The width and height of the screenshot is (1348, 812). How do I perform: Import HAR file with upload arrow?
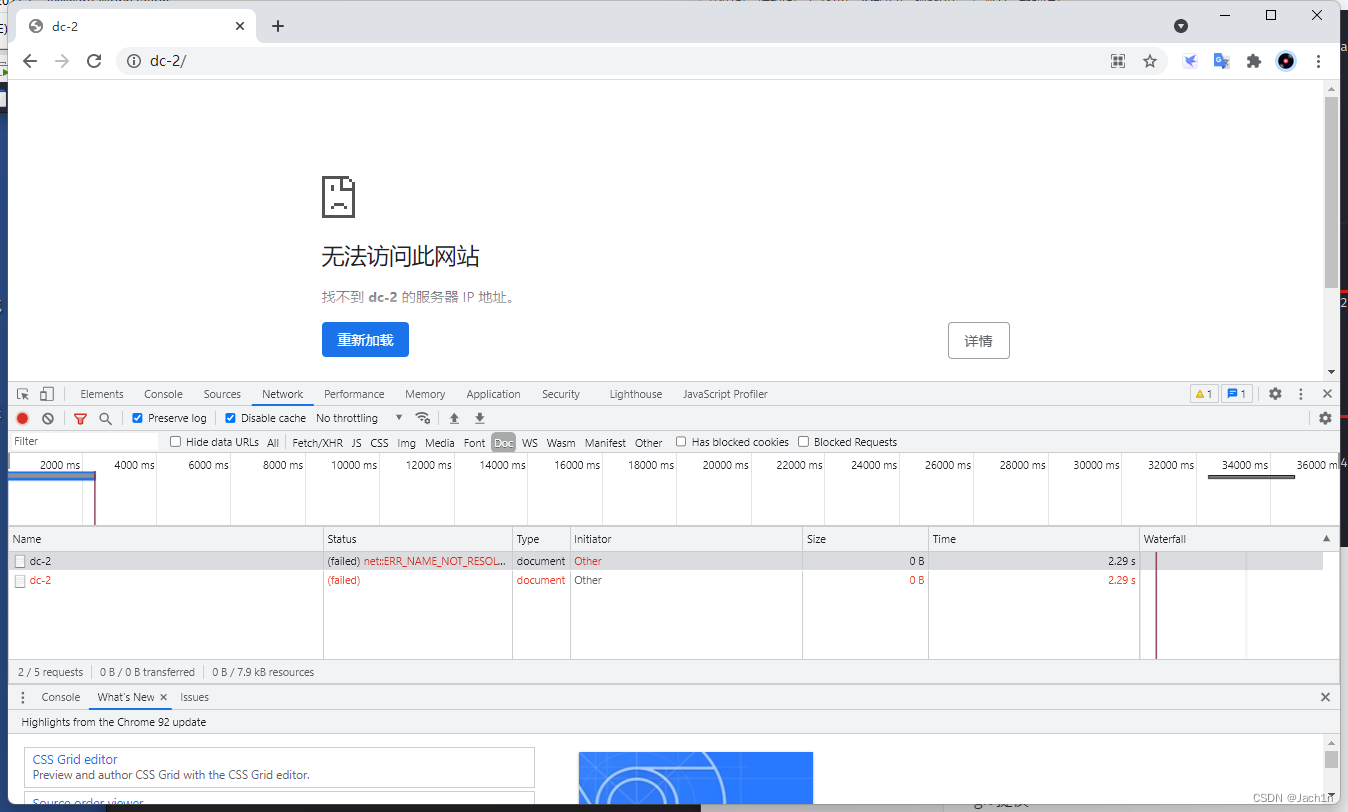pos(454,418)
